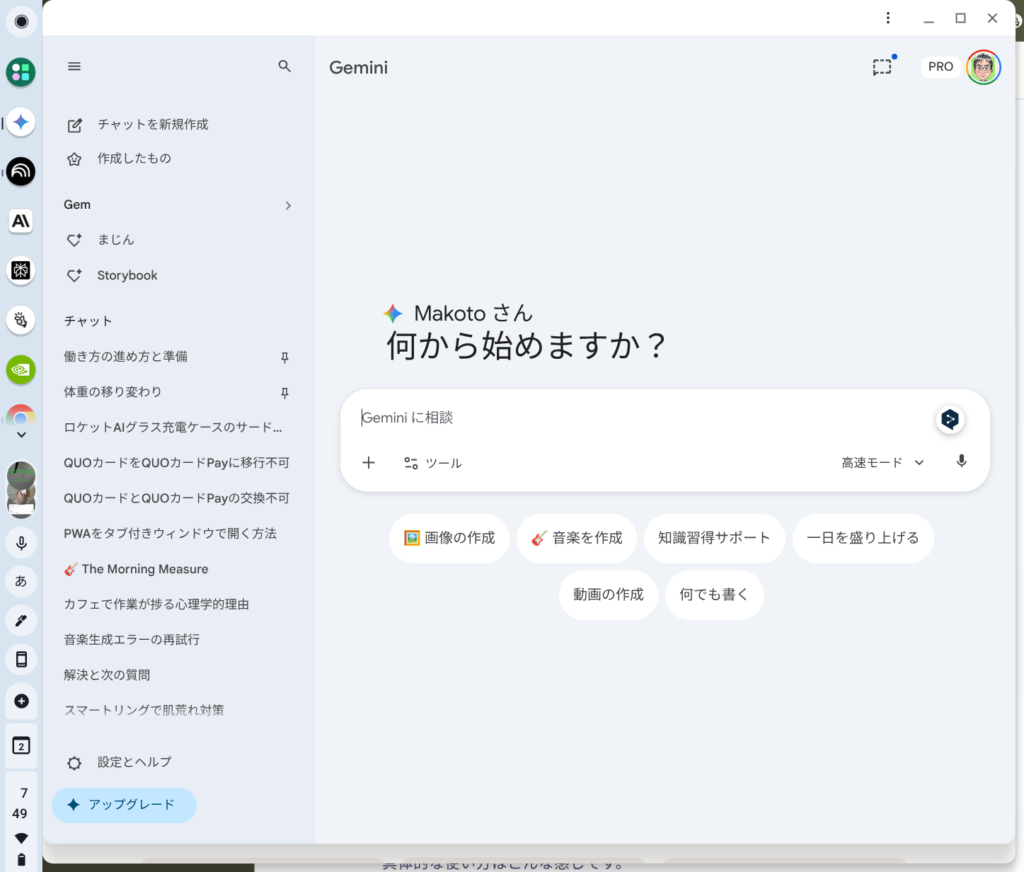Expand the Gem section chevron
Viewport: 1024px width, 872px height.
click(x=288, y=205)
